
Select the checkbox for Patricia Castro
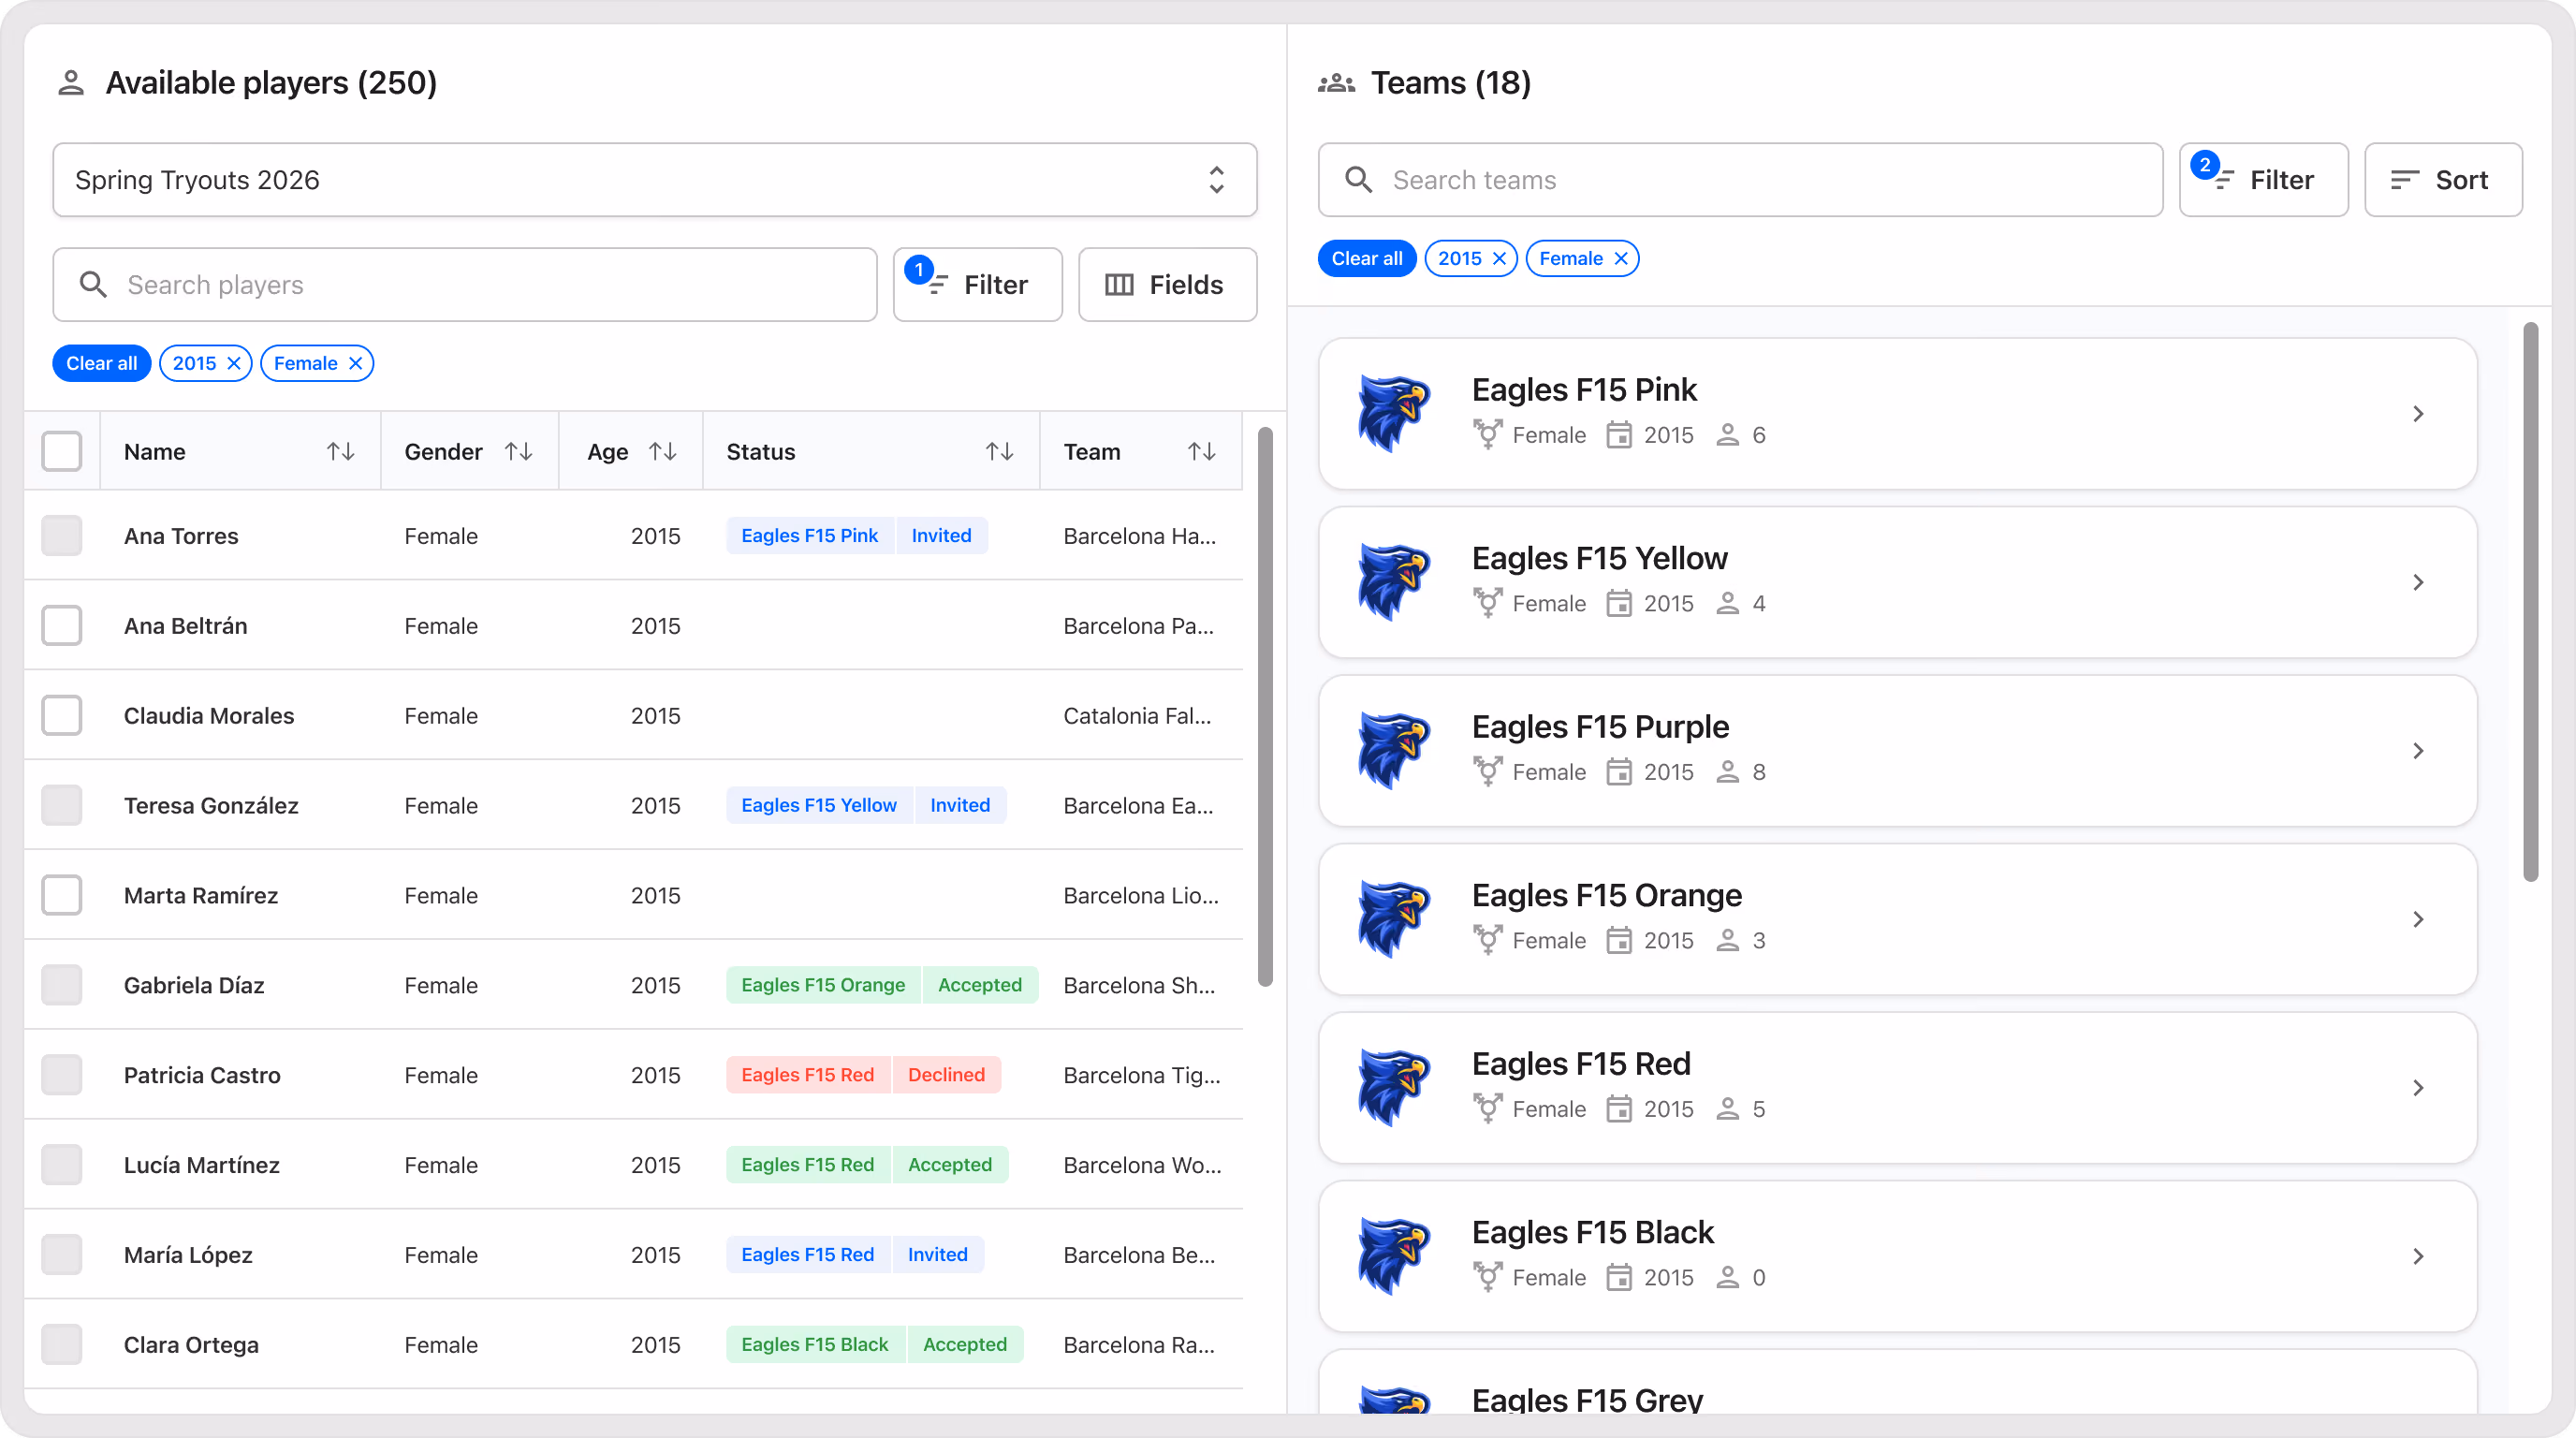tap(62, 1074)
